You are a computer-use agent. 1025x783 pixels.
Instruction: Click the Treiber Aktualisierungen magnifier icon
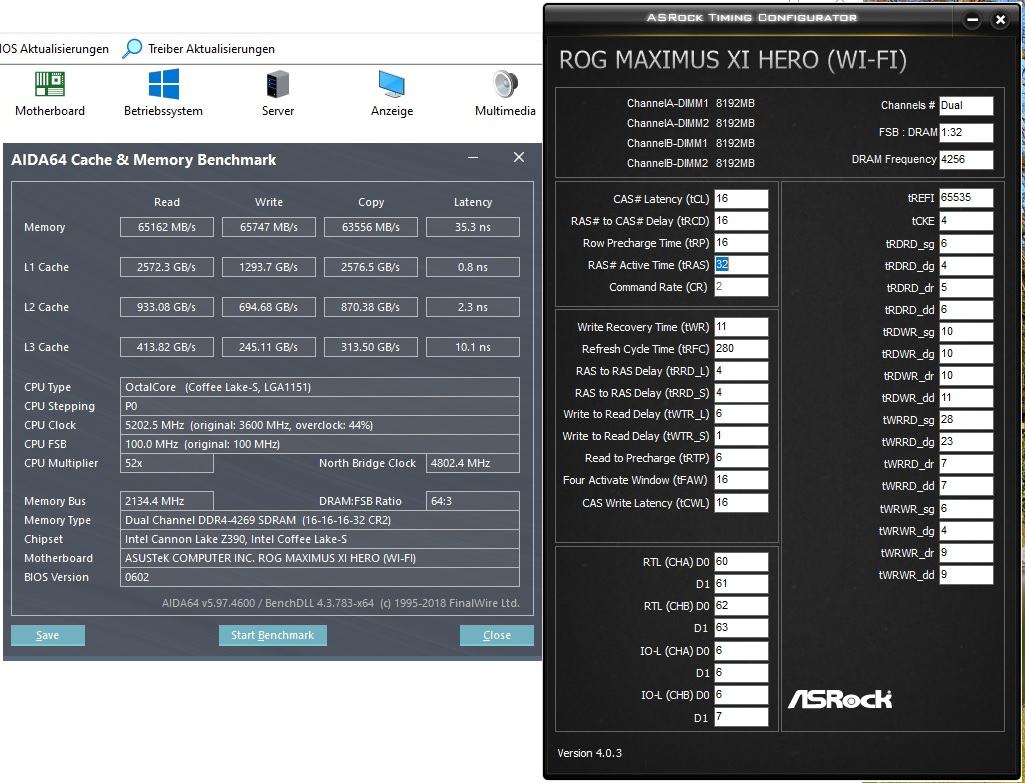pos(132,48)
